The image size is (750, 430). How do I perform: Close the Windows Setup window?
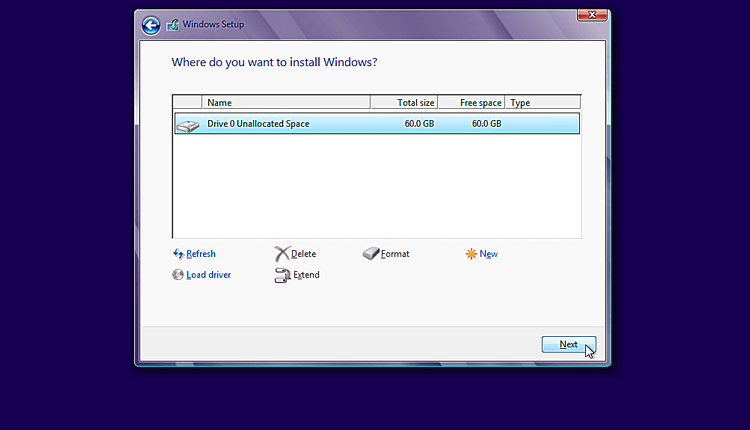coord(592,15)
